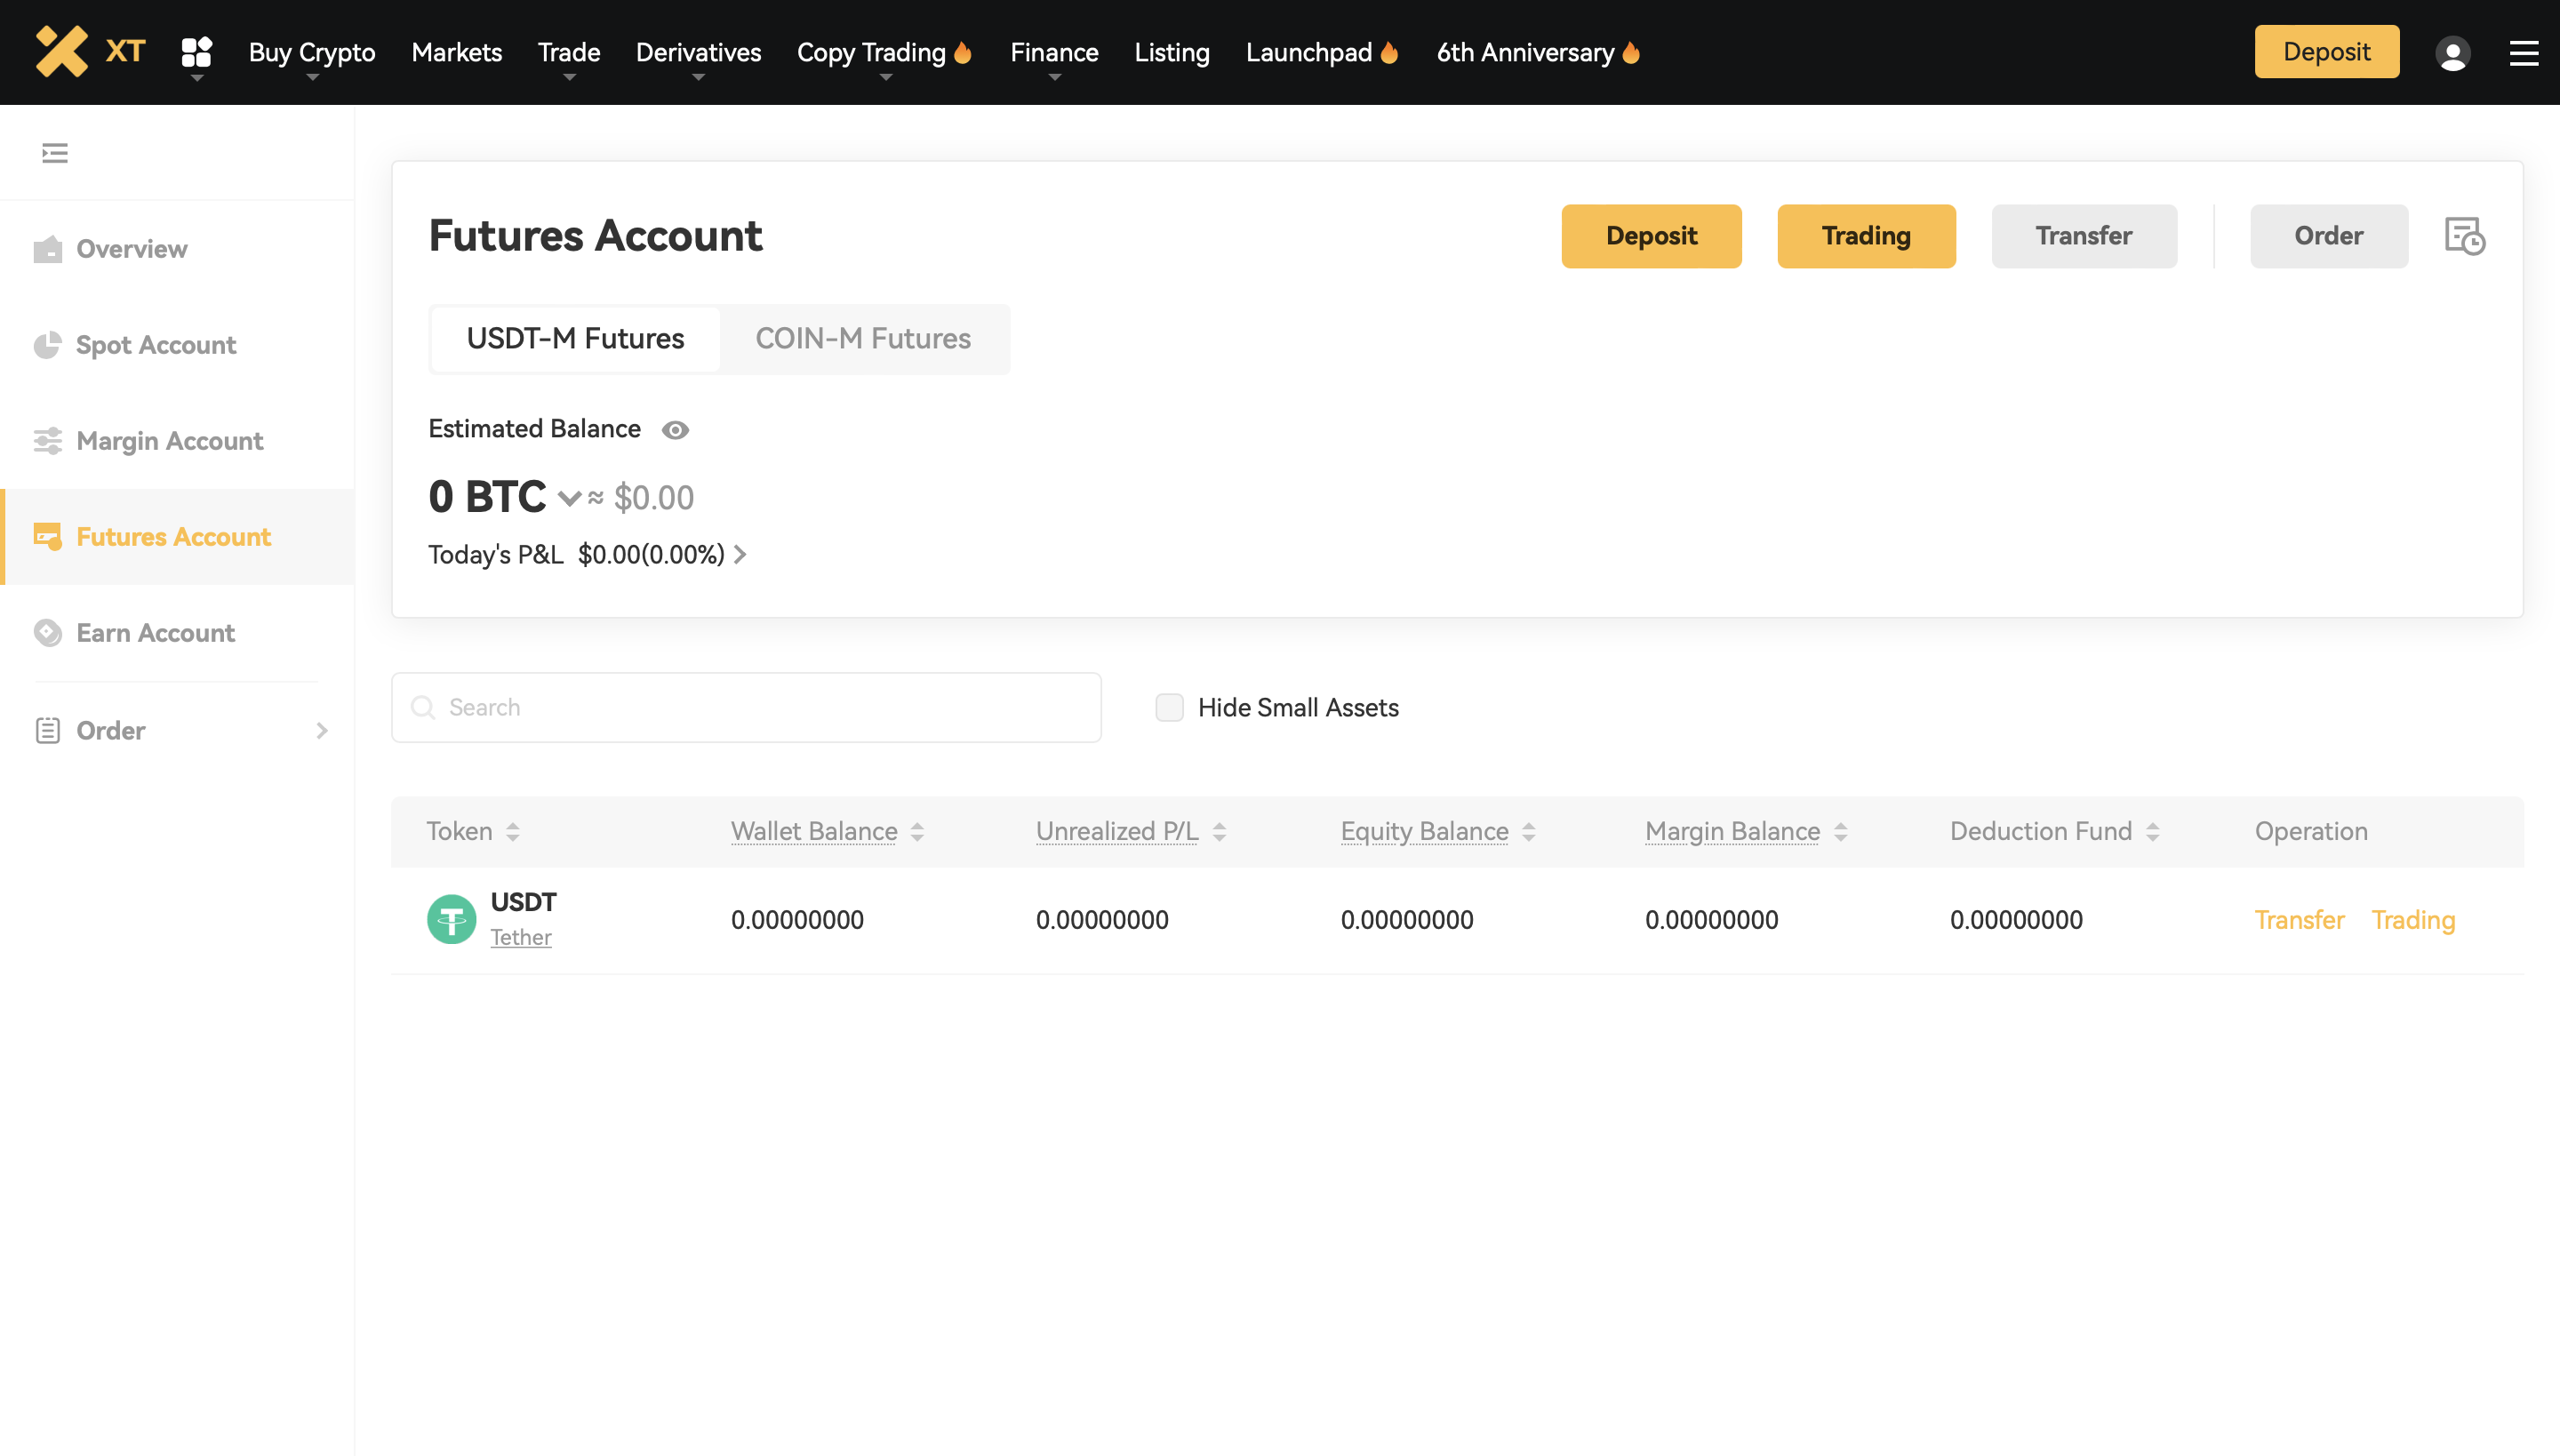Open the Copy Trading dropdown menu
This screenshot has height=1456, width=2560.
click(884, 52)
